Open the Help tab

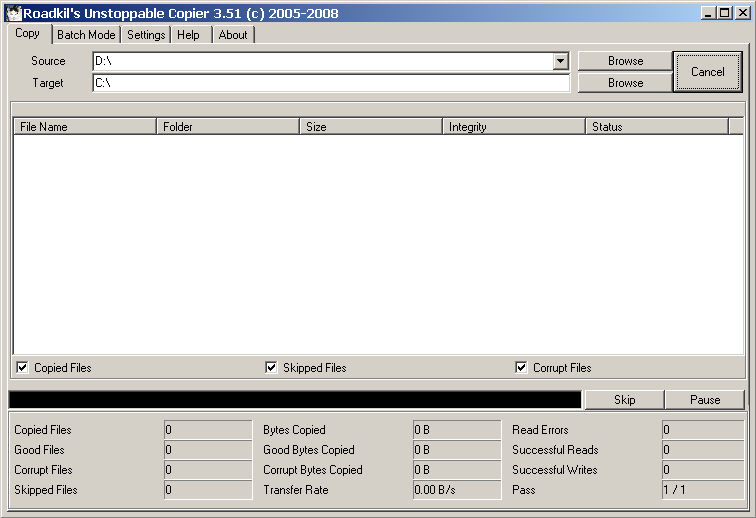pyautogui.click(x=189, y=35)
